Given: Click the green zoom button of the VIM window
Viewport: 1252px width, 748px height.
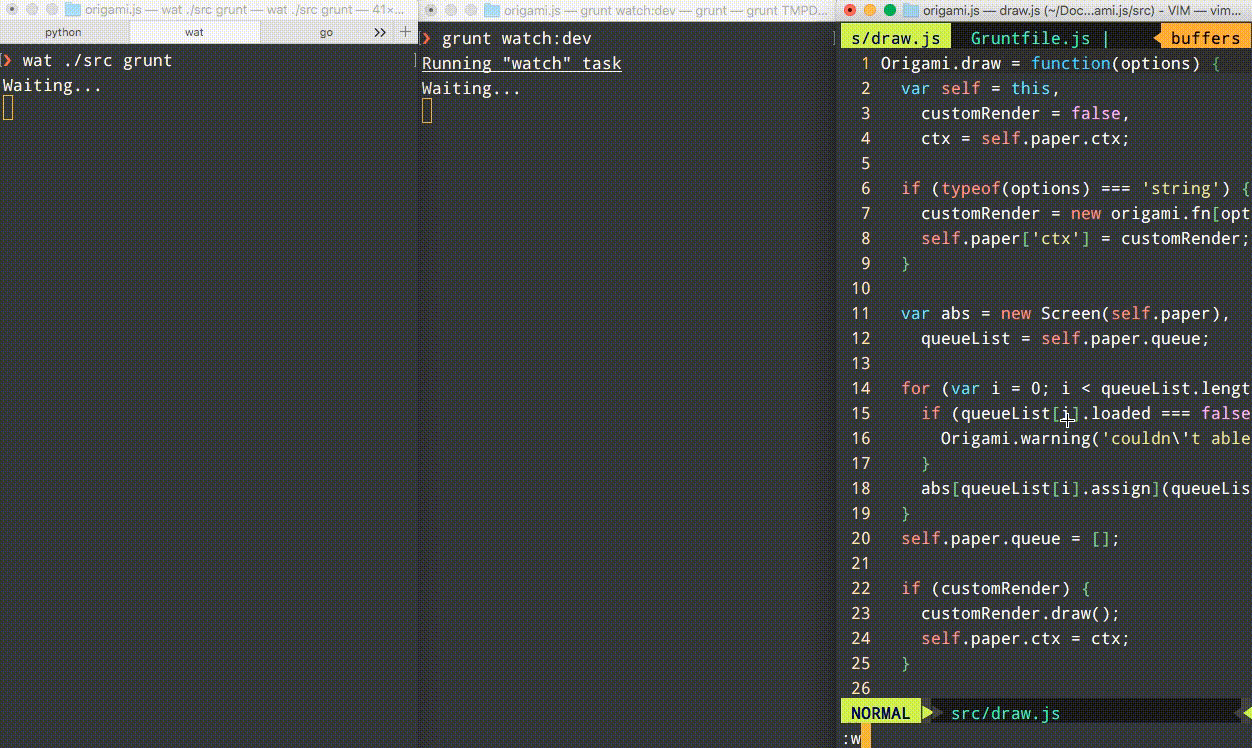Looking at the screenshot, I should pyautogui.click(x=890, y=10).
